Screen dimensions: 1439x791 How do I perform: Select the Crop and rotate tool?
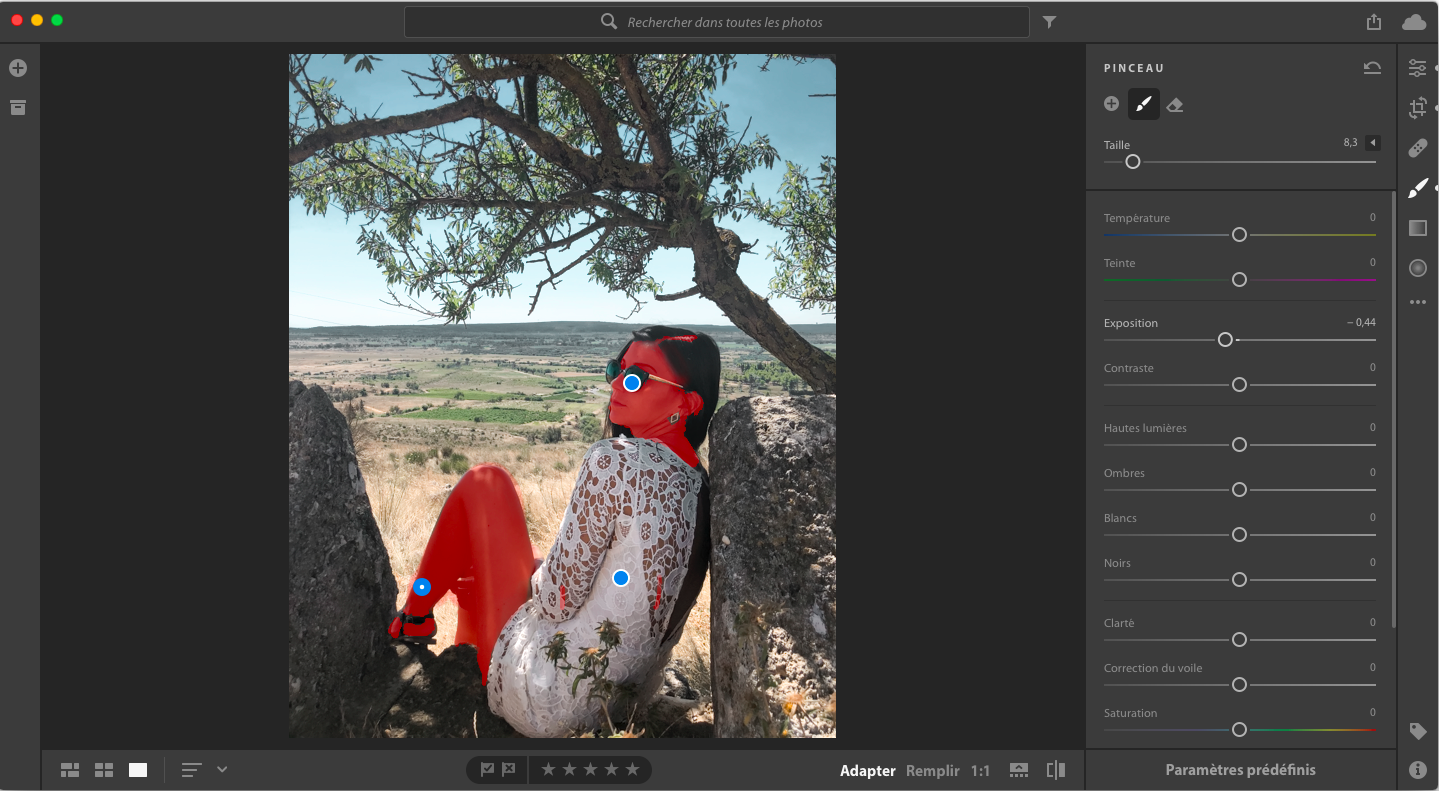tap(1417, 108)
